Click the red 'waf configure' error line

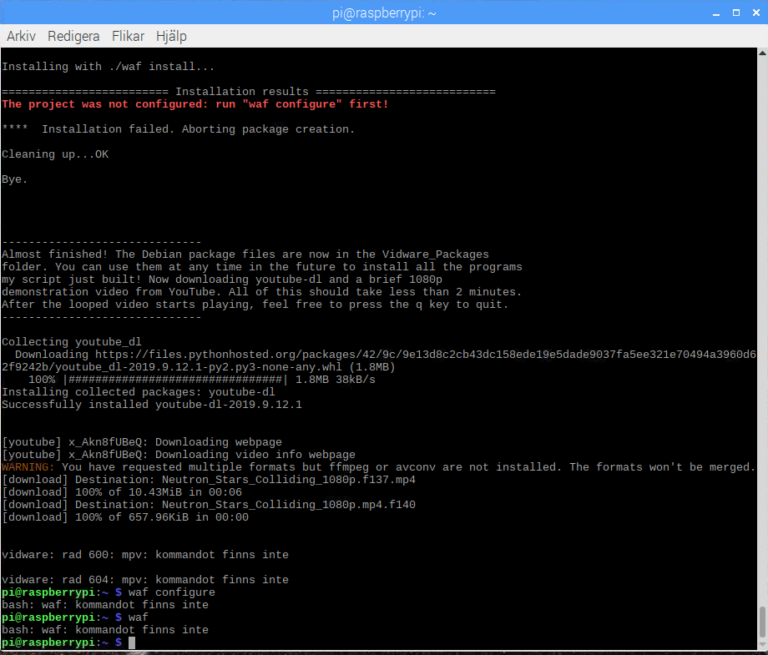[195, 104]
